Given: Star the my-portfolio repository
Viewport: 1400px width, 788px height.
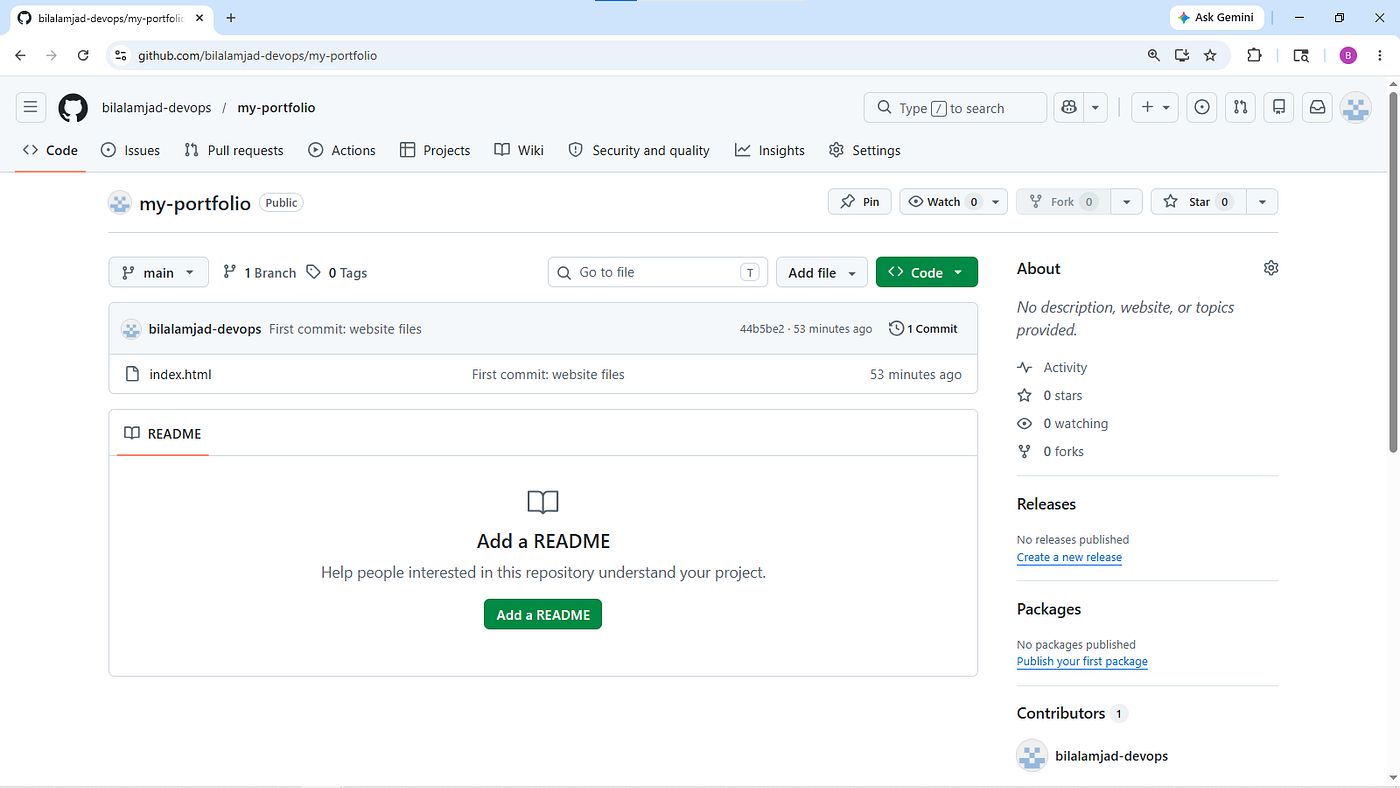Looking at the screenshot, I should pyautogui.click(x=1197, y=201).
